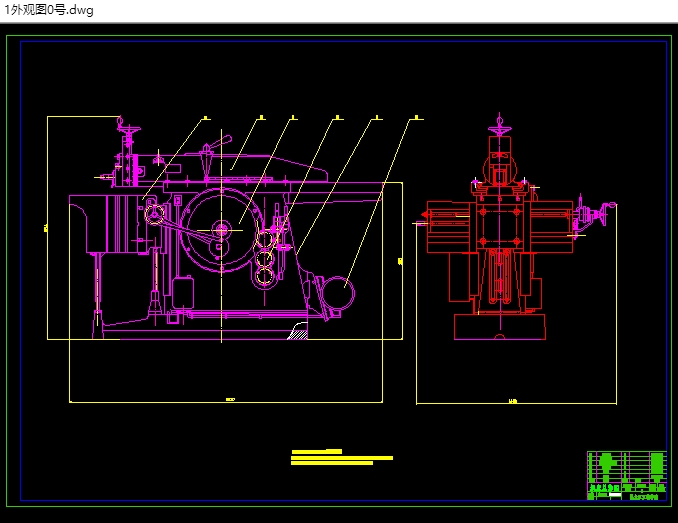Click the yellow technical notes text block

click(x=341, y=457)
